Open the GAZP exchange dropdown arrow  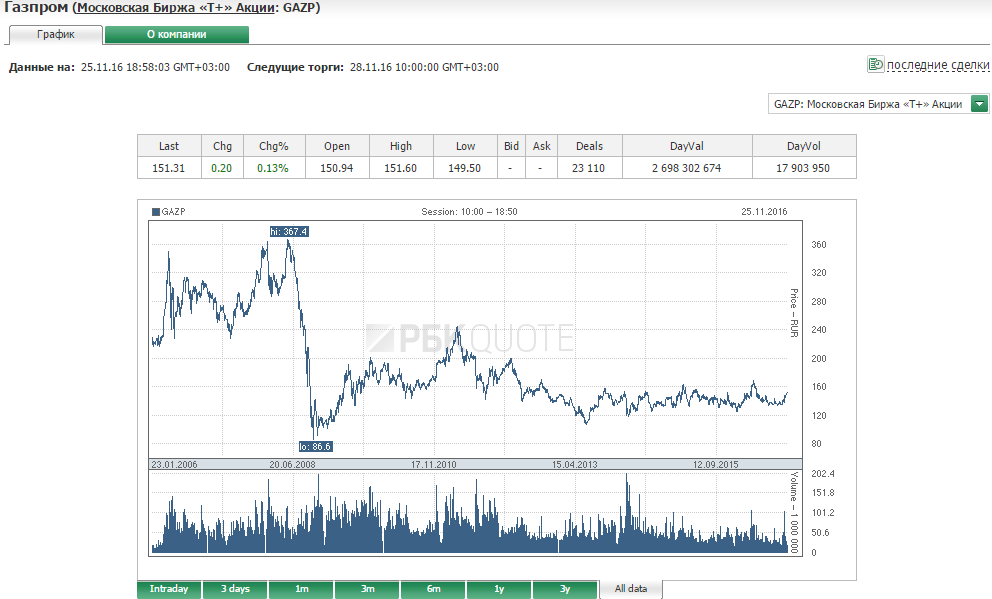(x=979, y=104)
